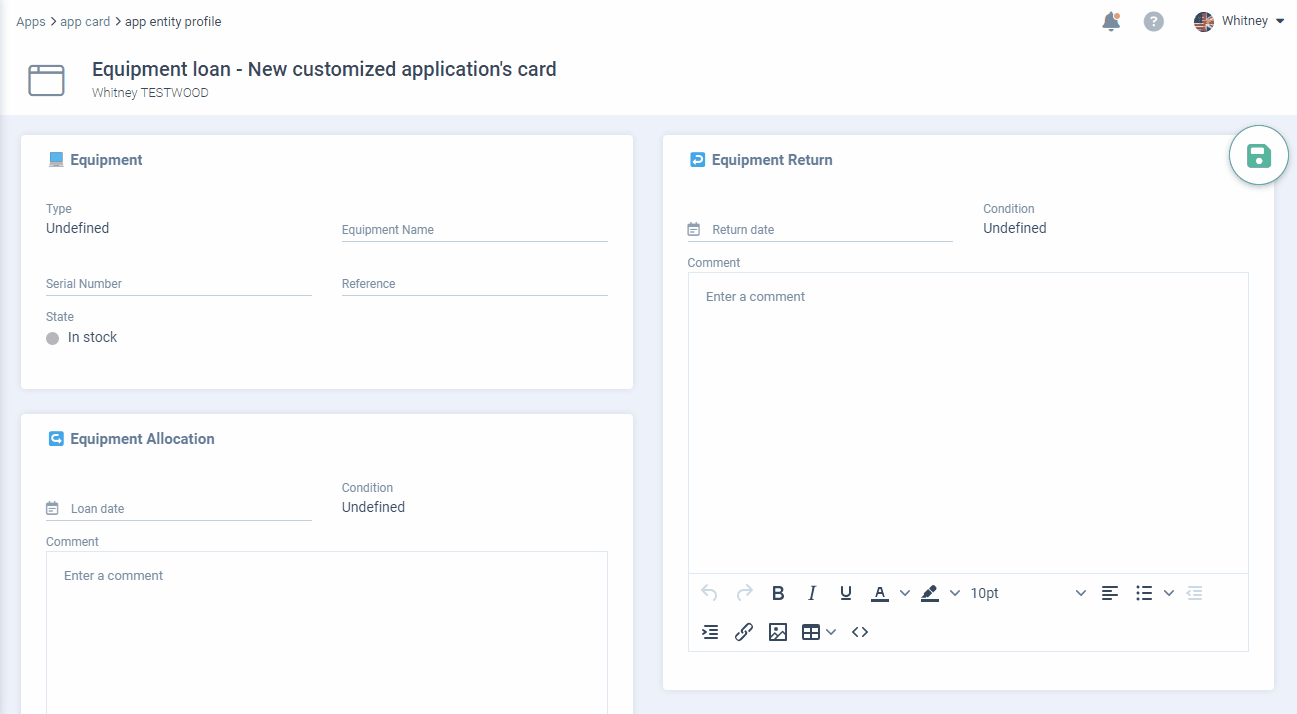The image size is (1297, 714).
Task: Click the Equipment Return heading
Action: (772, 160)
